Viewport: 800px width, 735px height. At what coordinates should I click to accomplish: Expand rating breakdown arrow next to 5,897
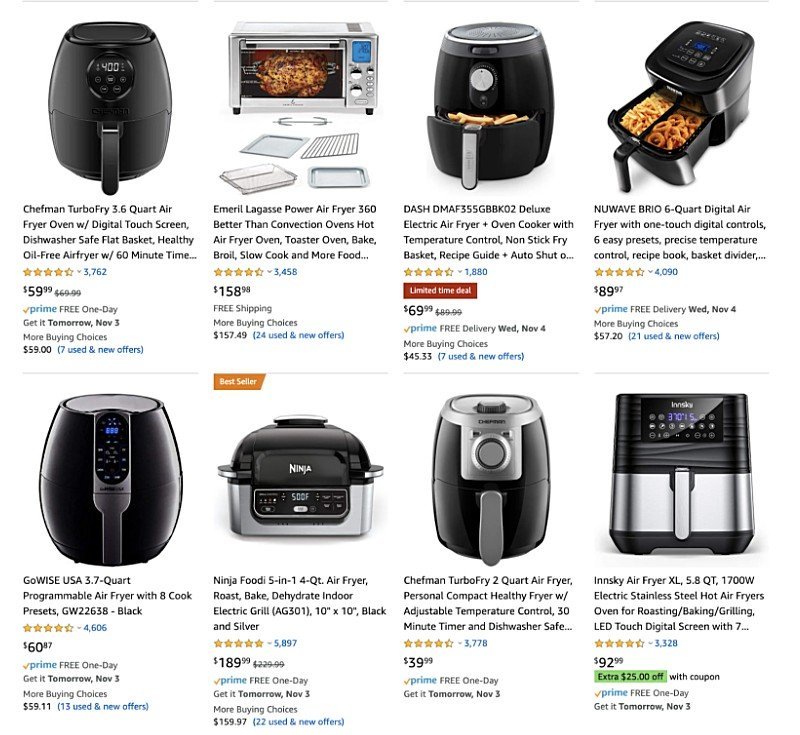coord(269,643)
